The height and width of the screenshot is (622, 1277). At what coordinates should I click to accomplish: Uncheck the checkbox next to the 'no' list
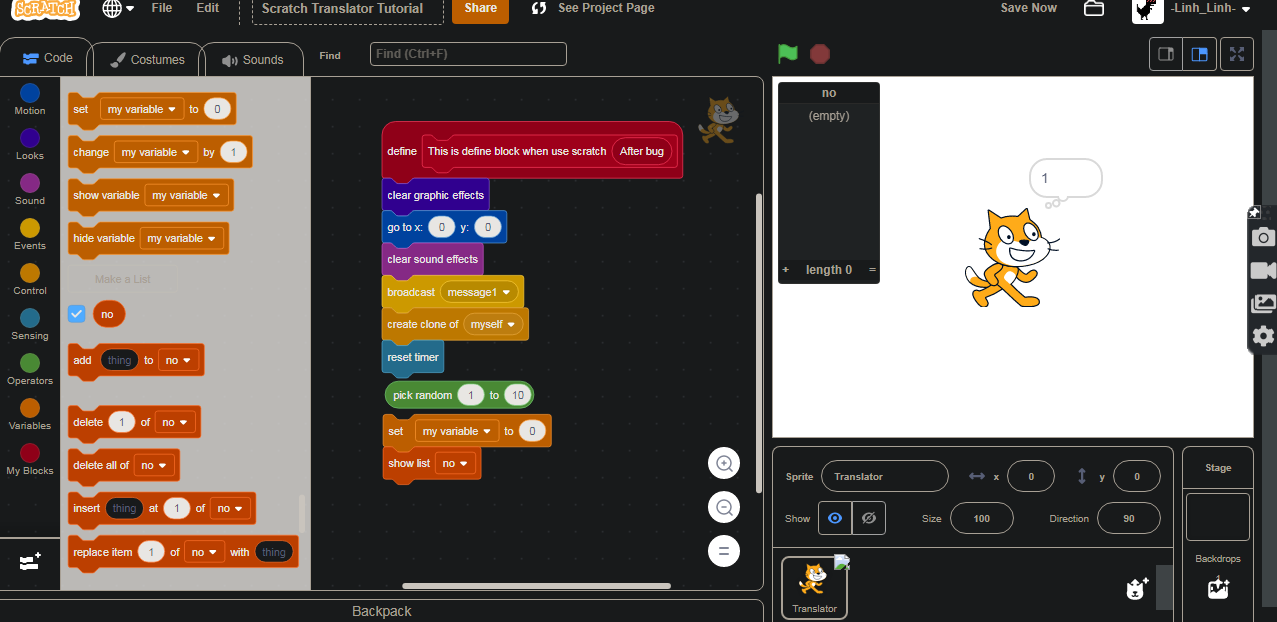click(x=76, y=313)
